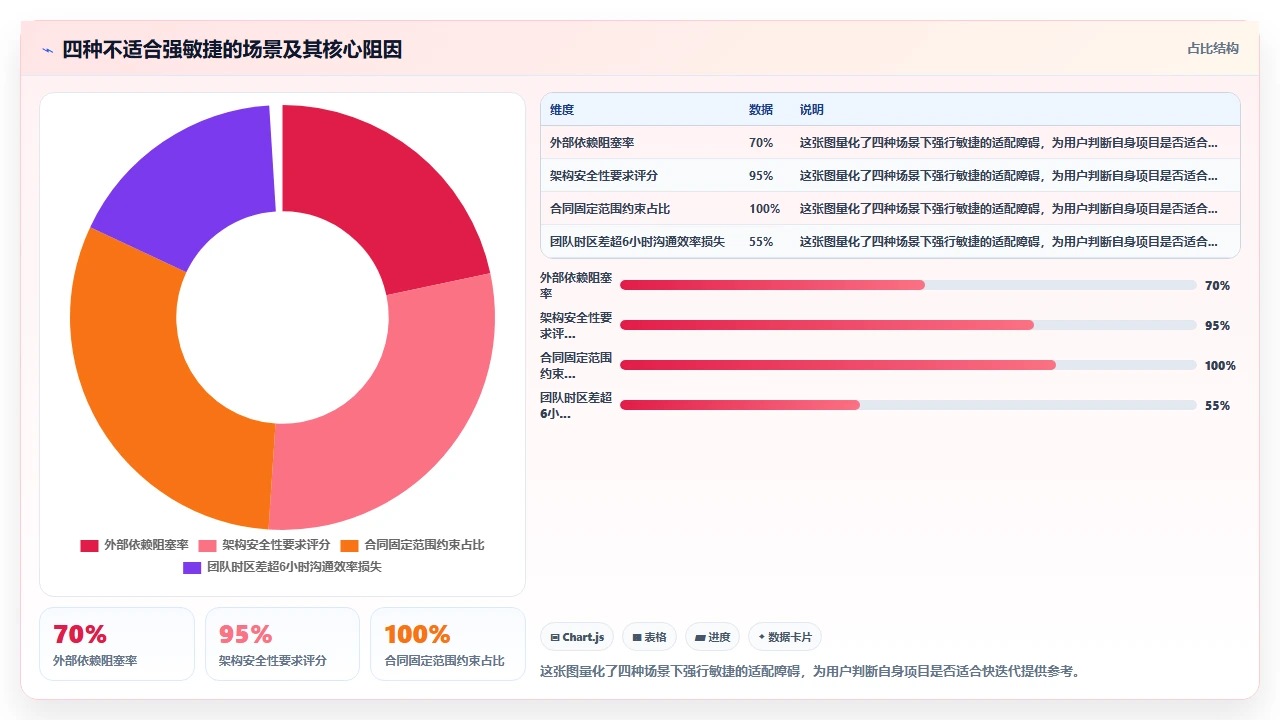The height and width of the screenshot is (720, 1280).
Task: Click the 70% value in the table
Action: click(761, 143)
